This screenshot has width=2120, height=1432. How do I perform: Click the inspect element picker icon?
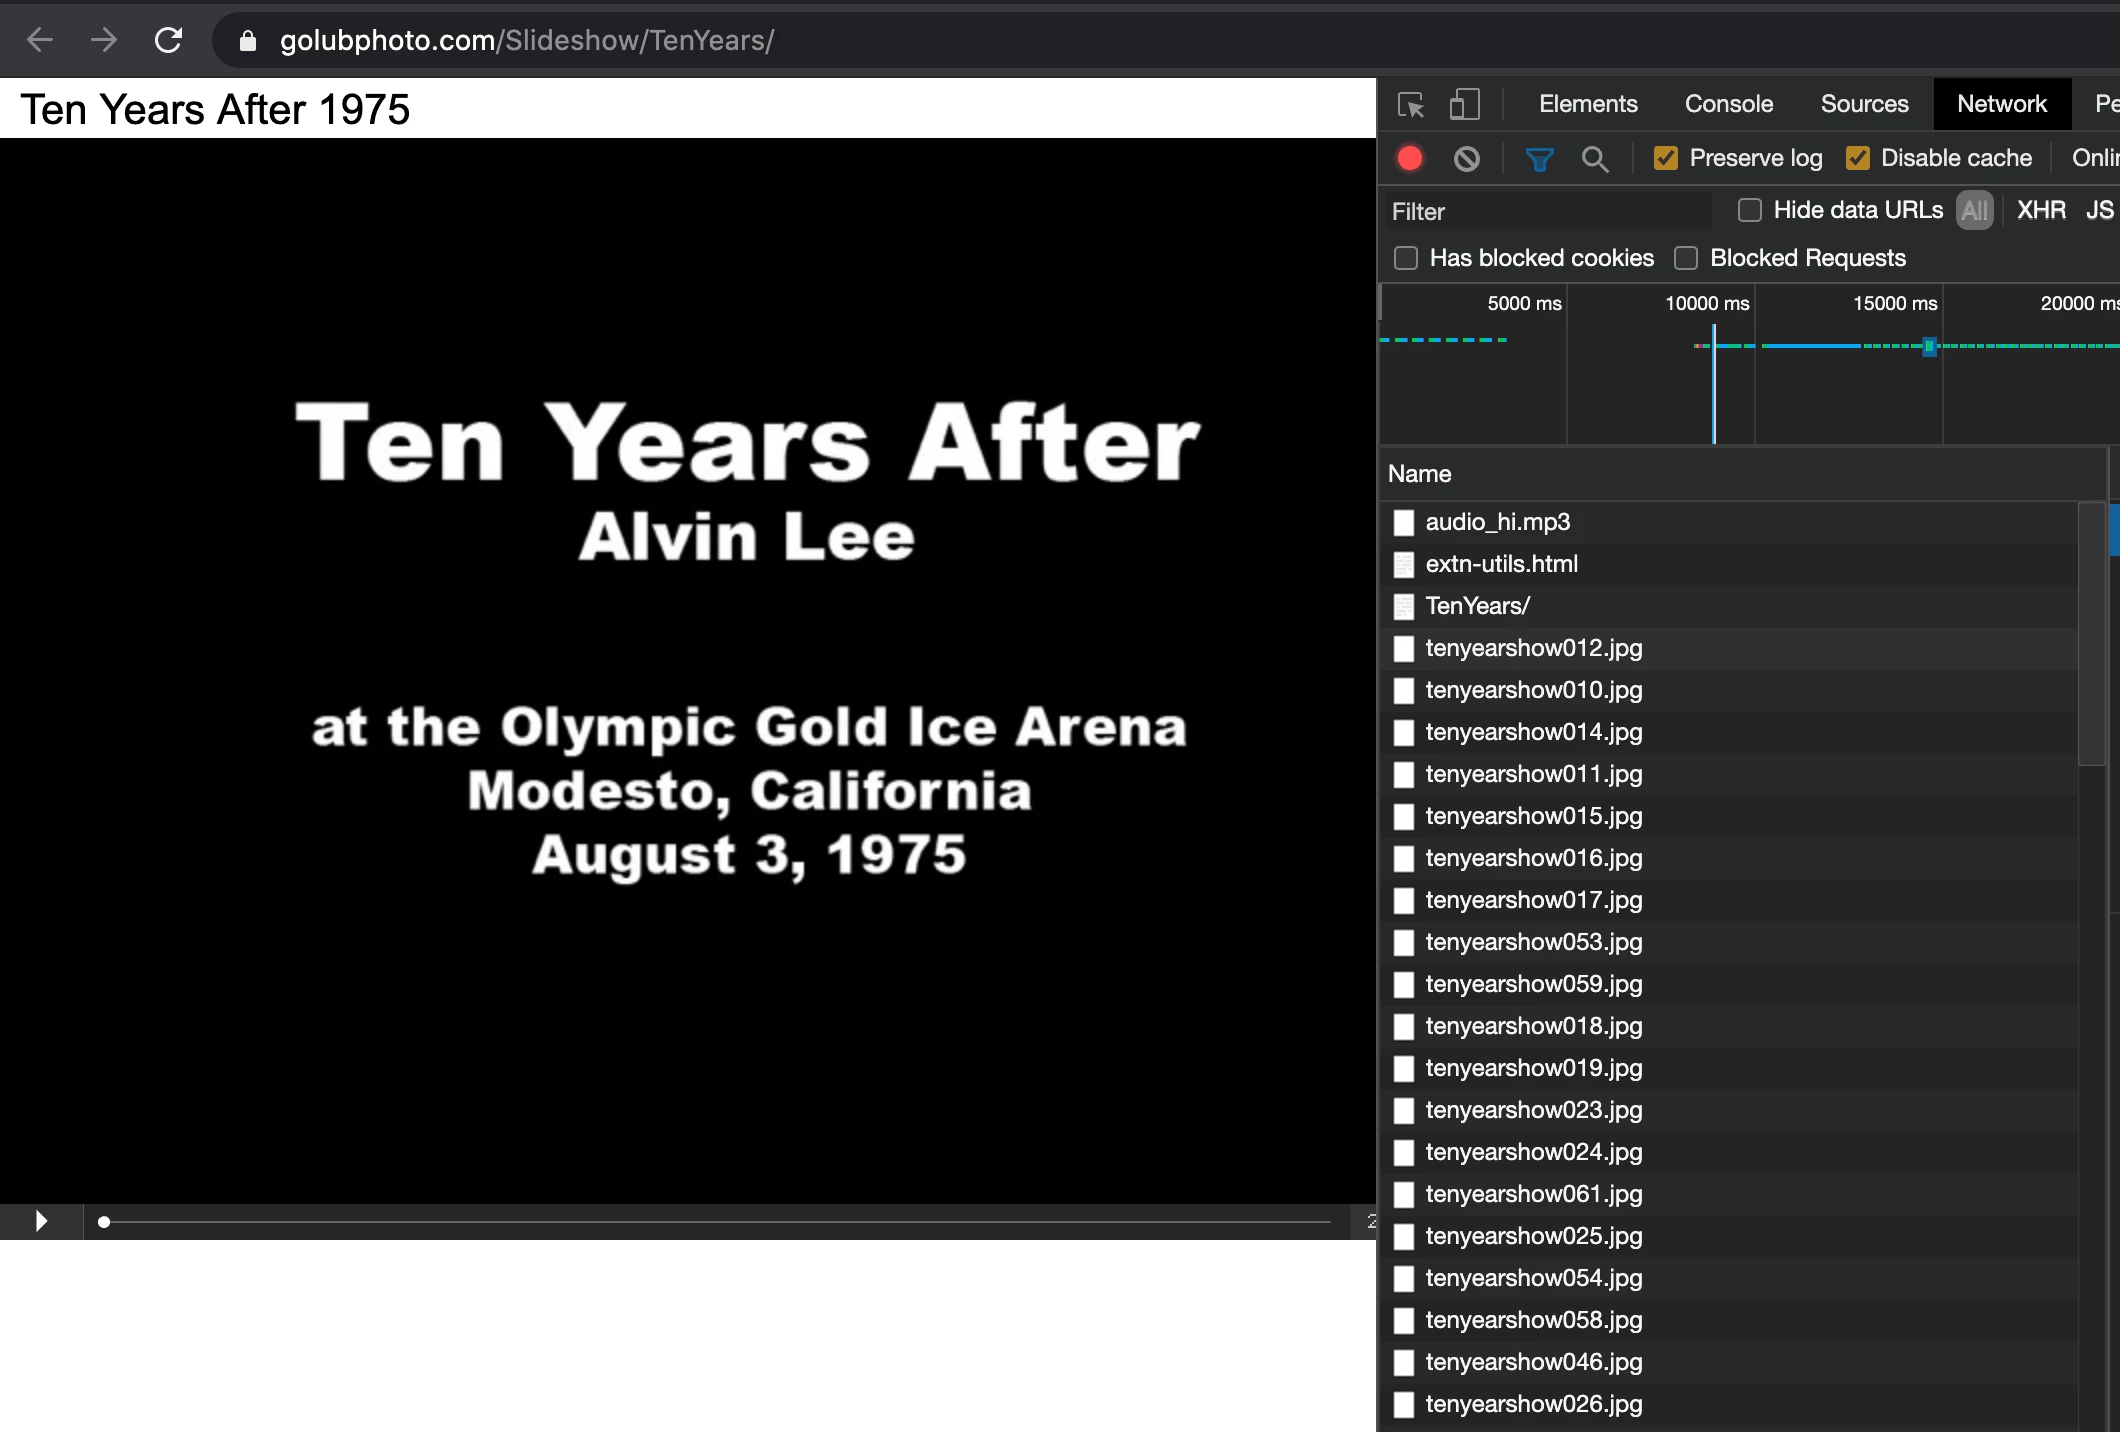[1411, 105]
